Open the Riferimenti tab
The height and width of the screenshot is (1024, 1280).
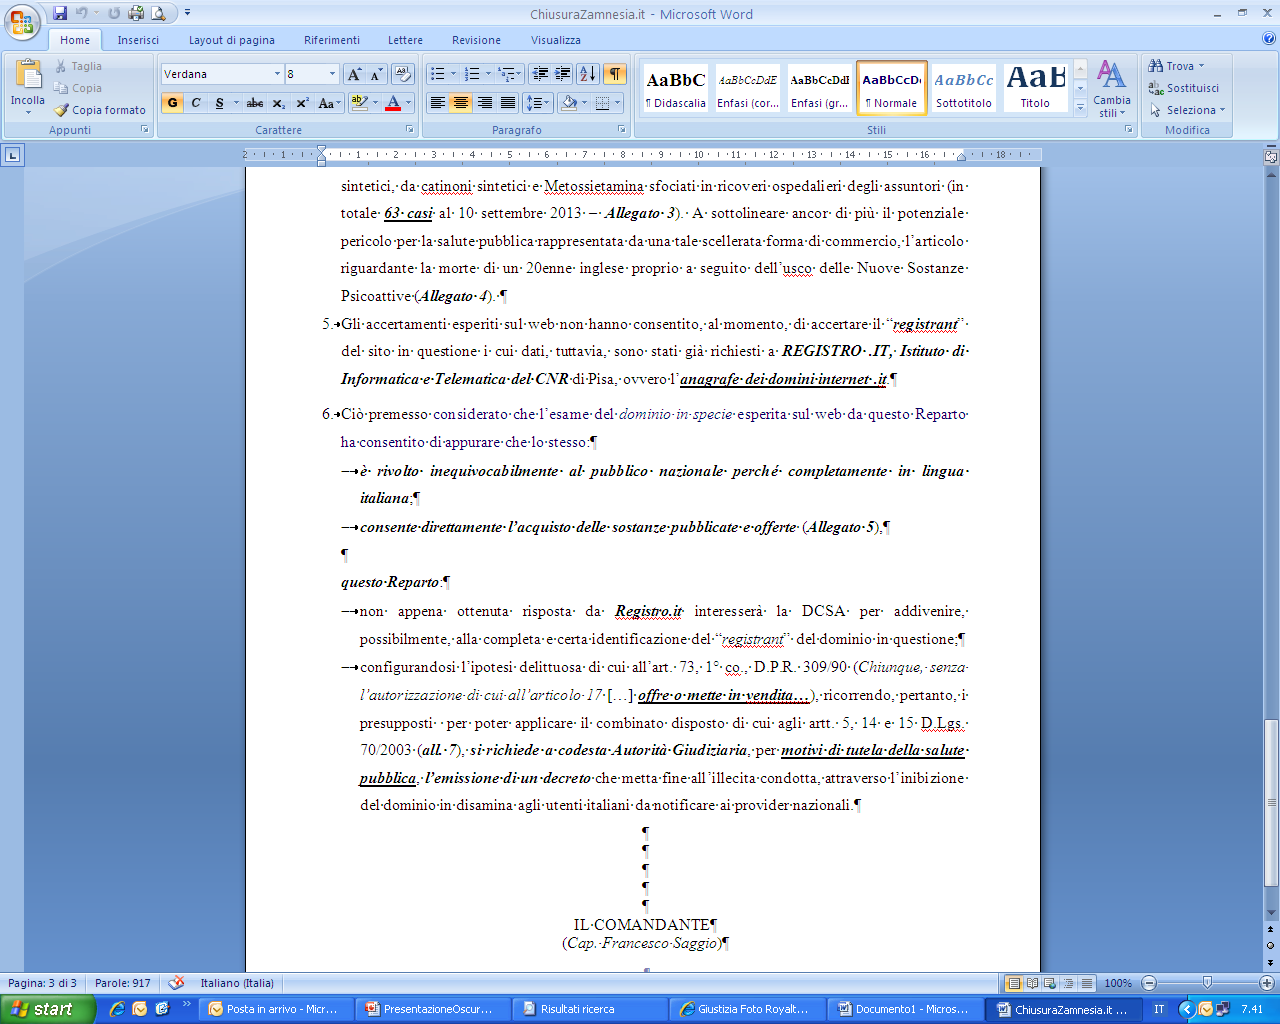(332, 40)
